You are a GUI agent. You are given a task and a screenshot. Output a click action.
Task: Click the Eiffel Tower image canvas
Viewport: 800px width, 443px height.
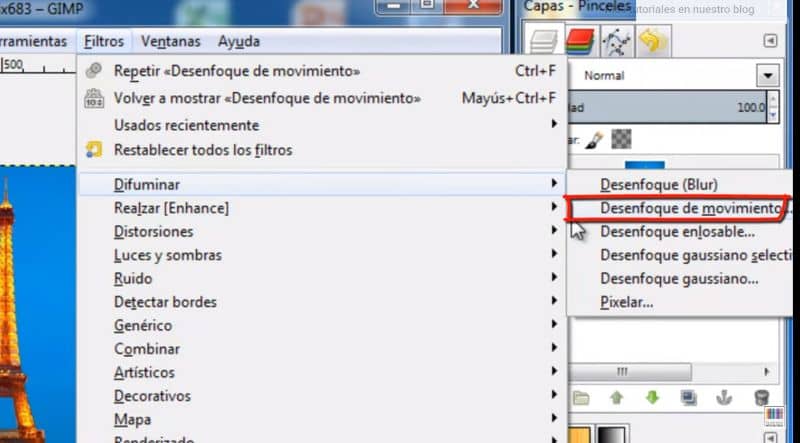point(38,304)
